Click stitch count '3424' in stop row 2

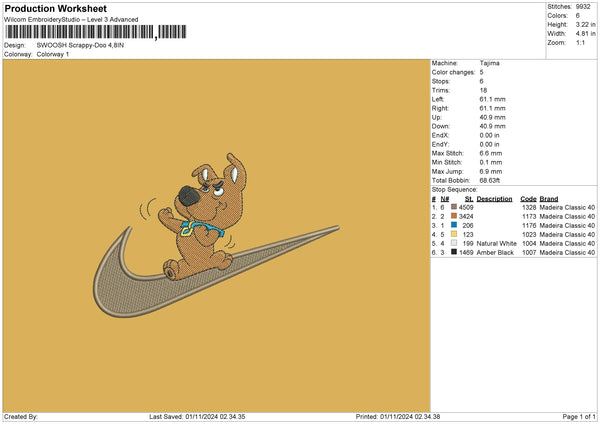tap(466, 217)
